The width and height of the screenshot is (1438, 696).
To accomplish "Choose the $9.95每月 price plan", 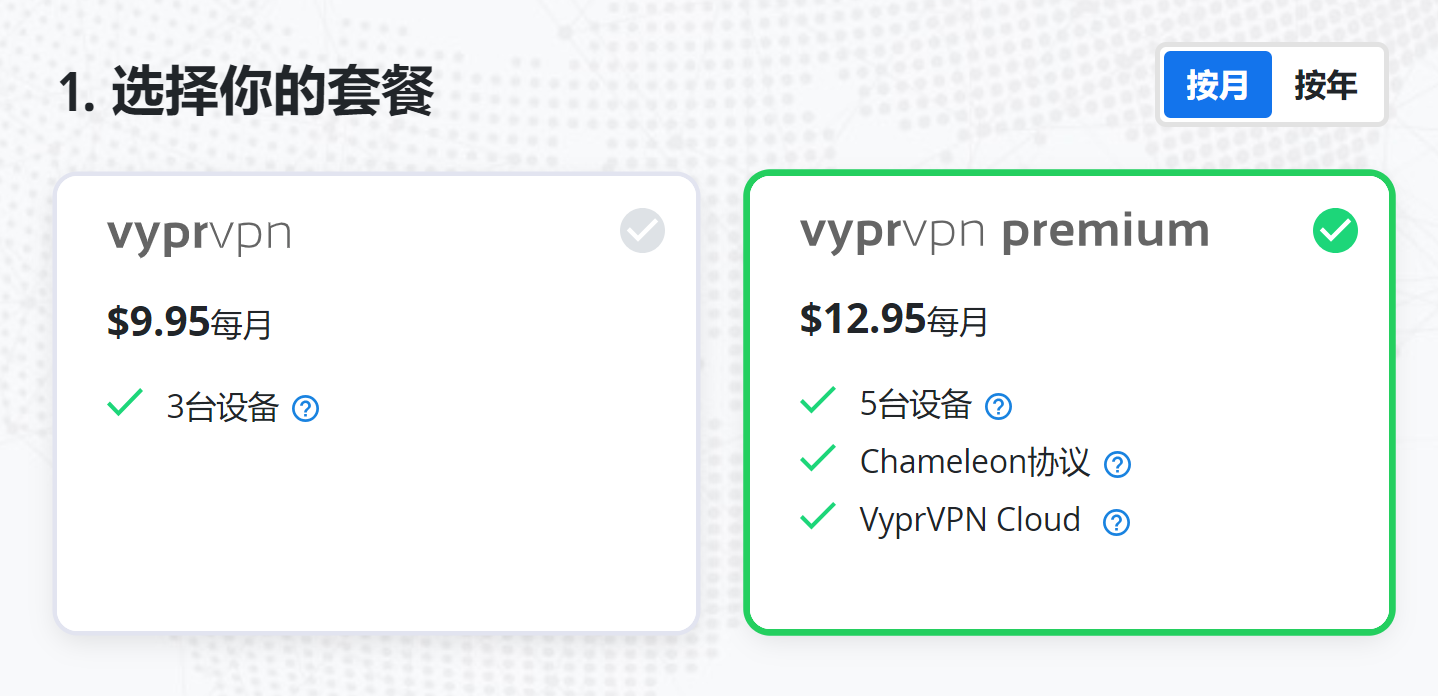I will point(189,323).
